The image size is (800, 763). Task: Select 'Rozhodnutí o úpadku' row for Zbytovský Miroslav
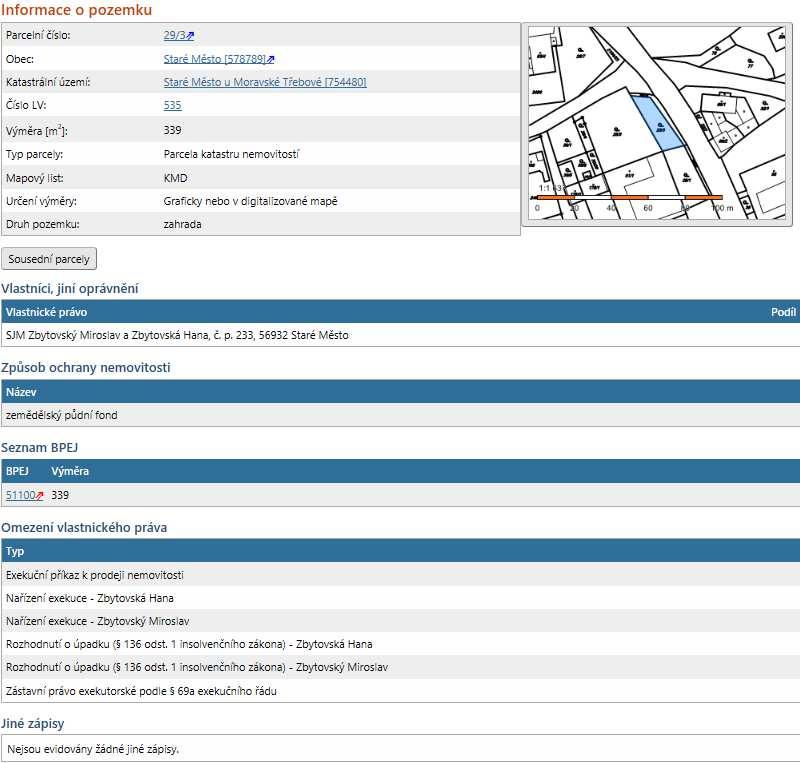[400, 667]
